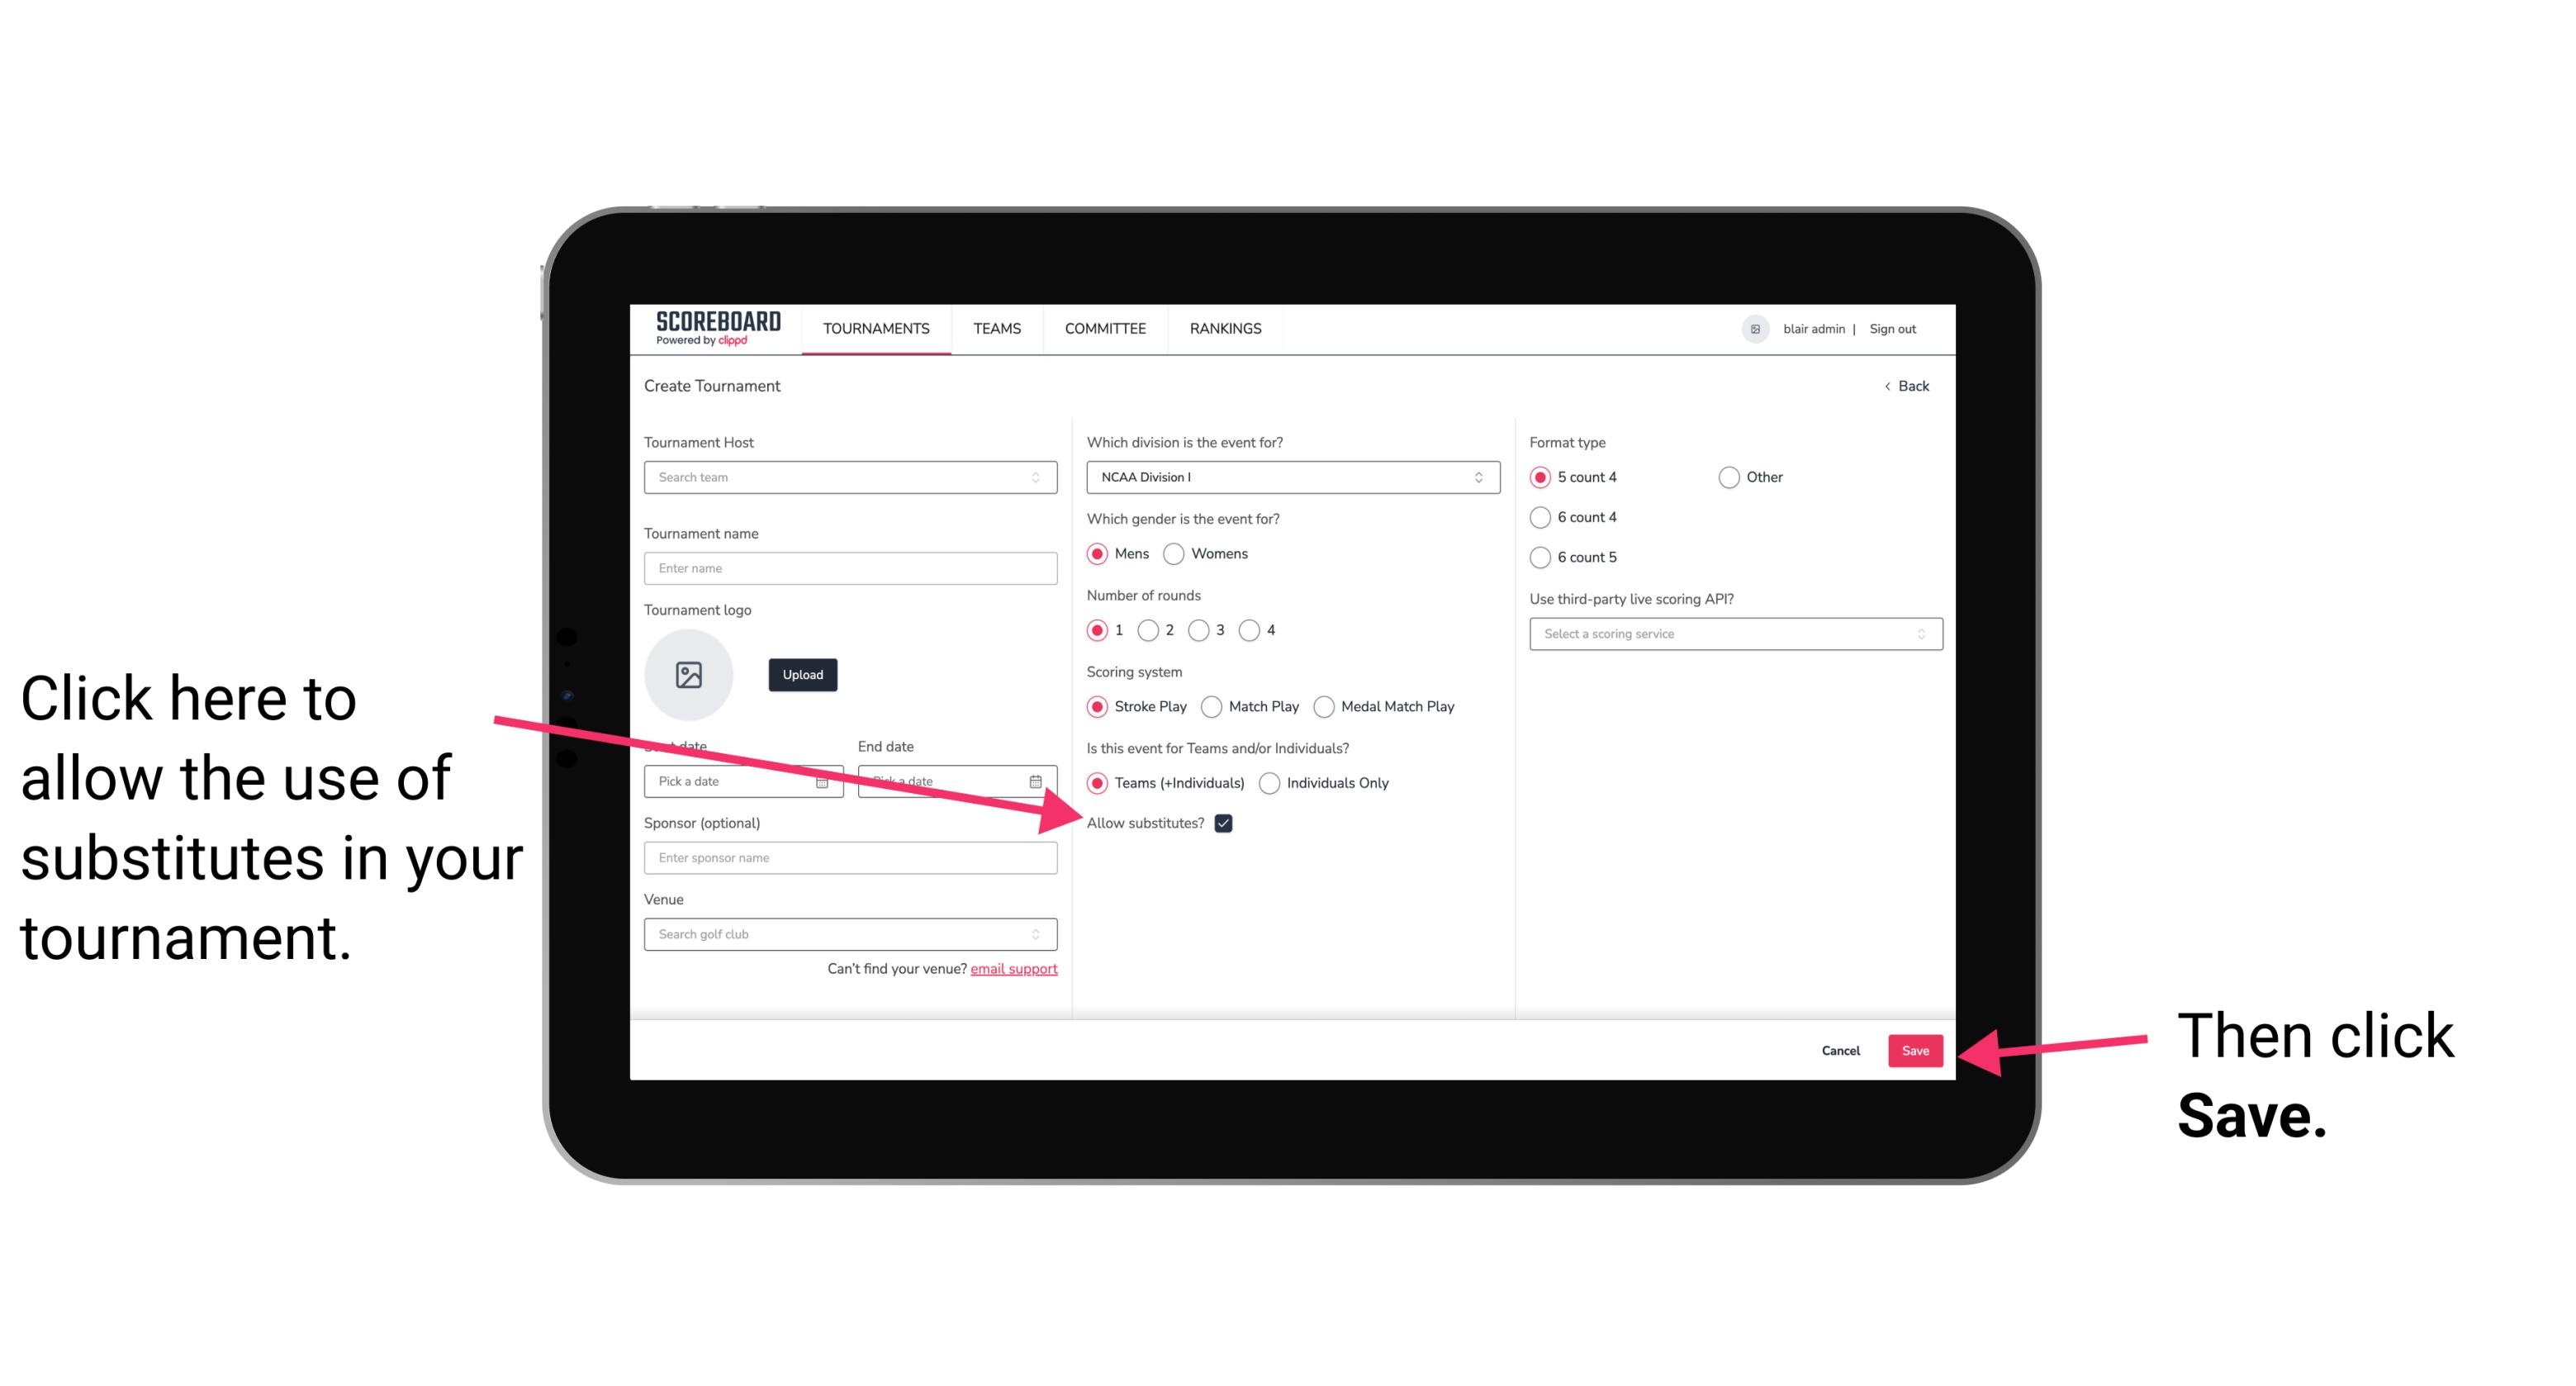Click the Save button
The image size is (2576, 1386).
[1916, 1050]
